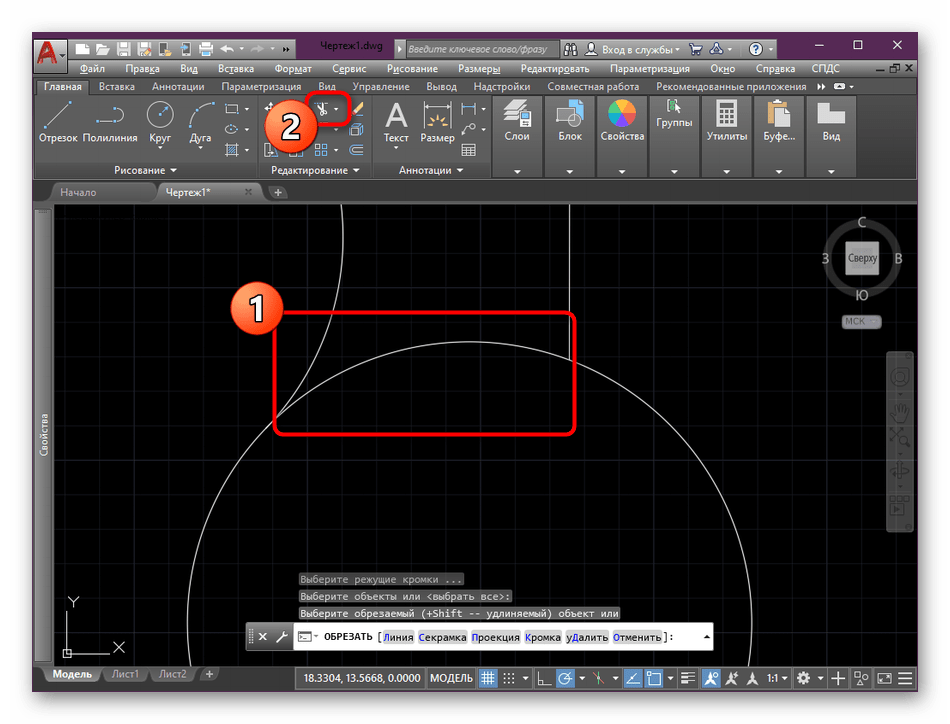
Task: Toggle polar tracking in status bar
Action: tap(566, 678)
